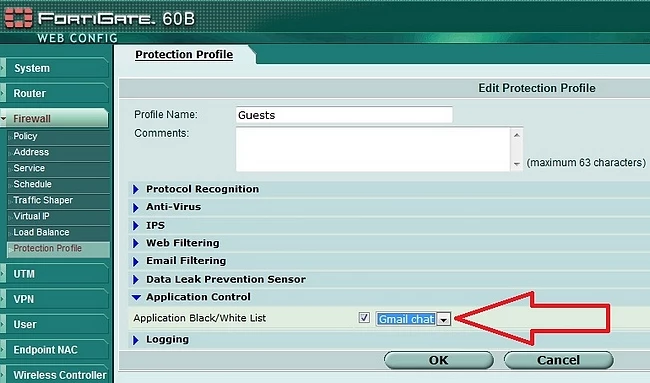
Task: Click the maximum 63 characters note
Action: pos(586,162)
